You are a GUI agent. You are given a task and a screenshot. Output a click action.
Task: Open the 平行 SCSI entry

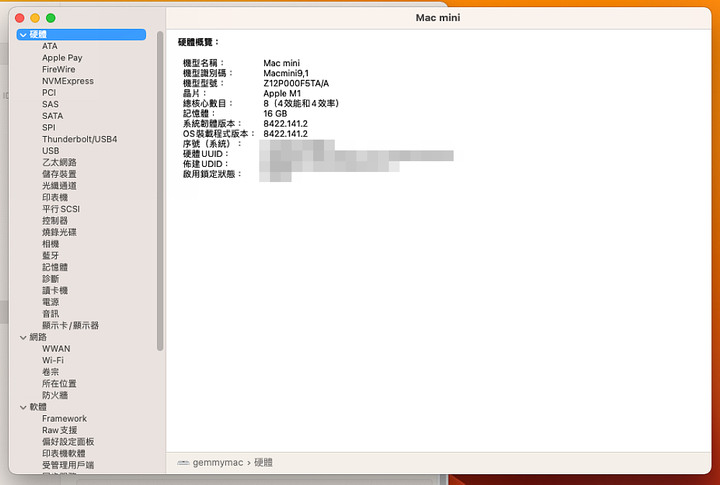point(61,209)
